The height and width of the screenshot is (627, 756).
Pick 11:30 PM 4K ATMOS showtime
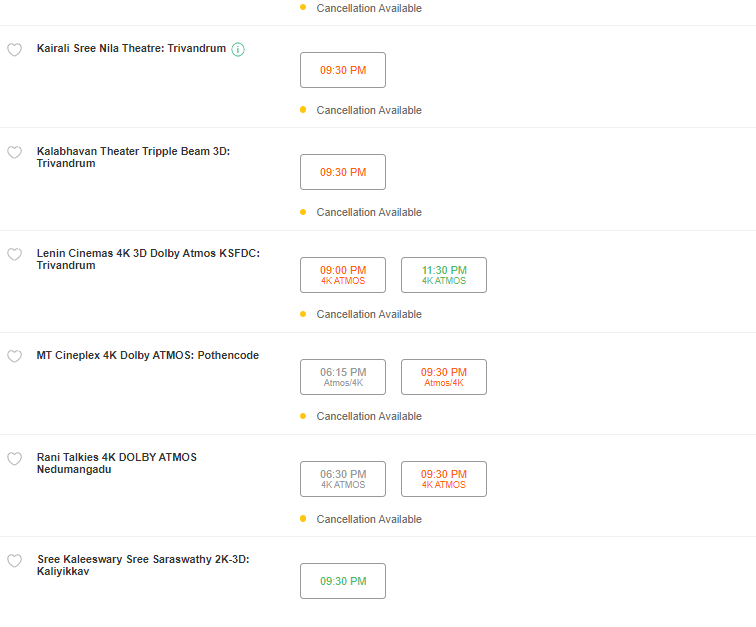[444, 275]
